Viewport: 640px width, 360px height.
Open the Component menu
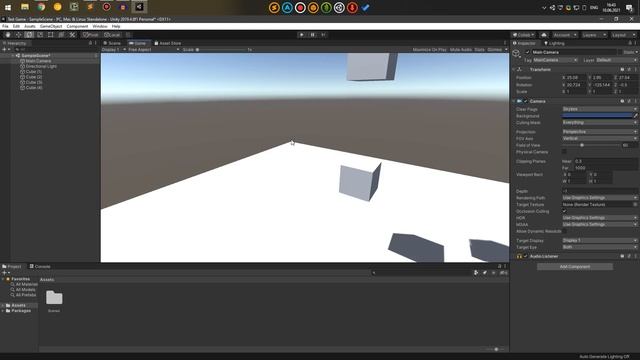[x=77, y=26]
